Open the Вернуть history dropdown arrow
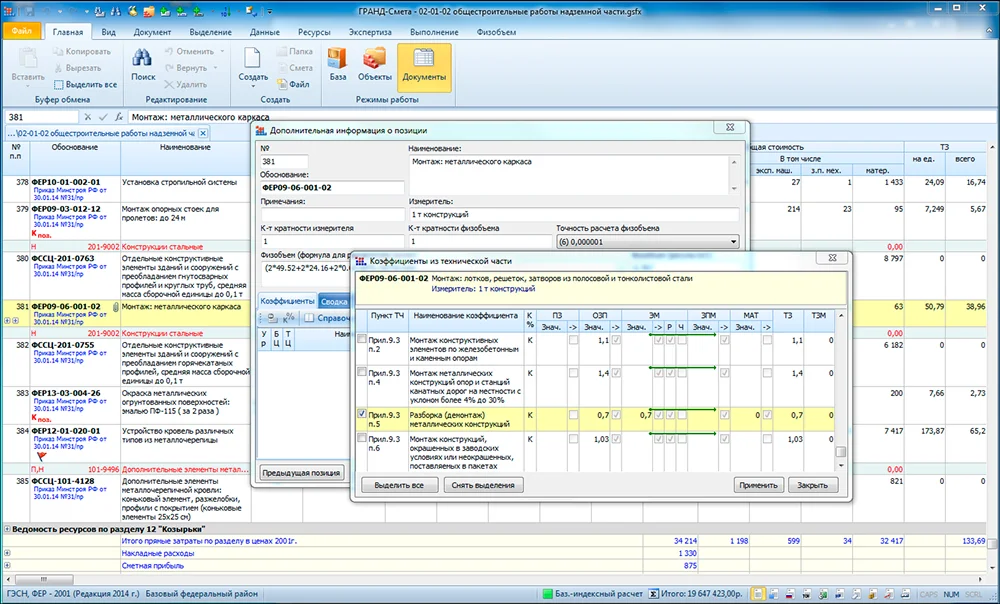Screen dimensions: 1000x604 tap(216, 68)
